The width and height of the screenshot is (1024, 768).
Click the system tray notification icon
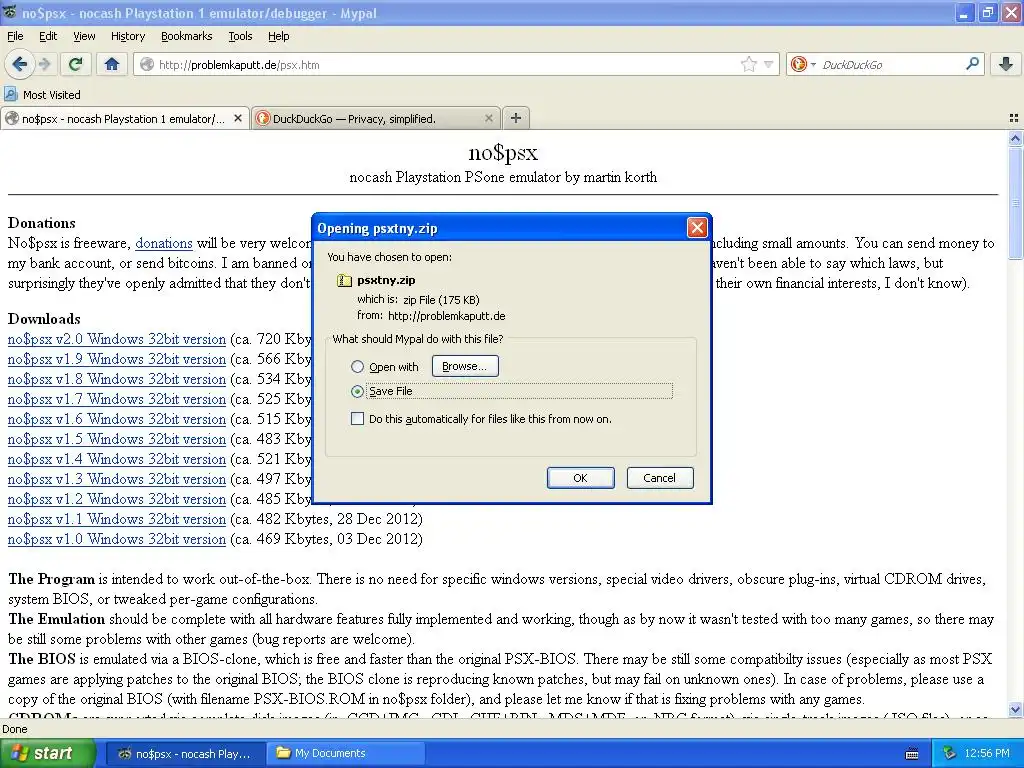coord(950,753)
